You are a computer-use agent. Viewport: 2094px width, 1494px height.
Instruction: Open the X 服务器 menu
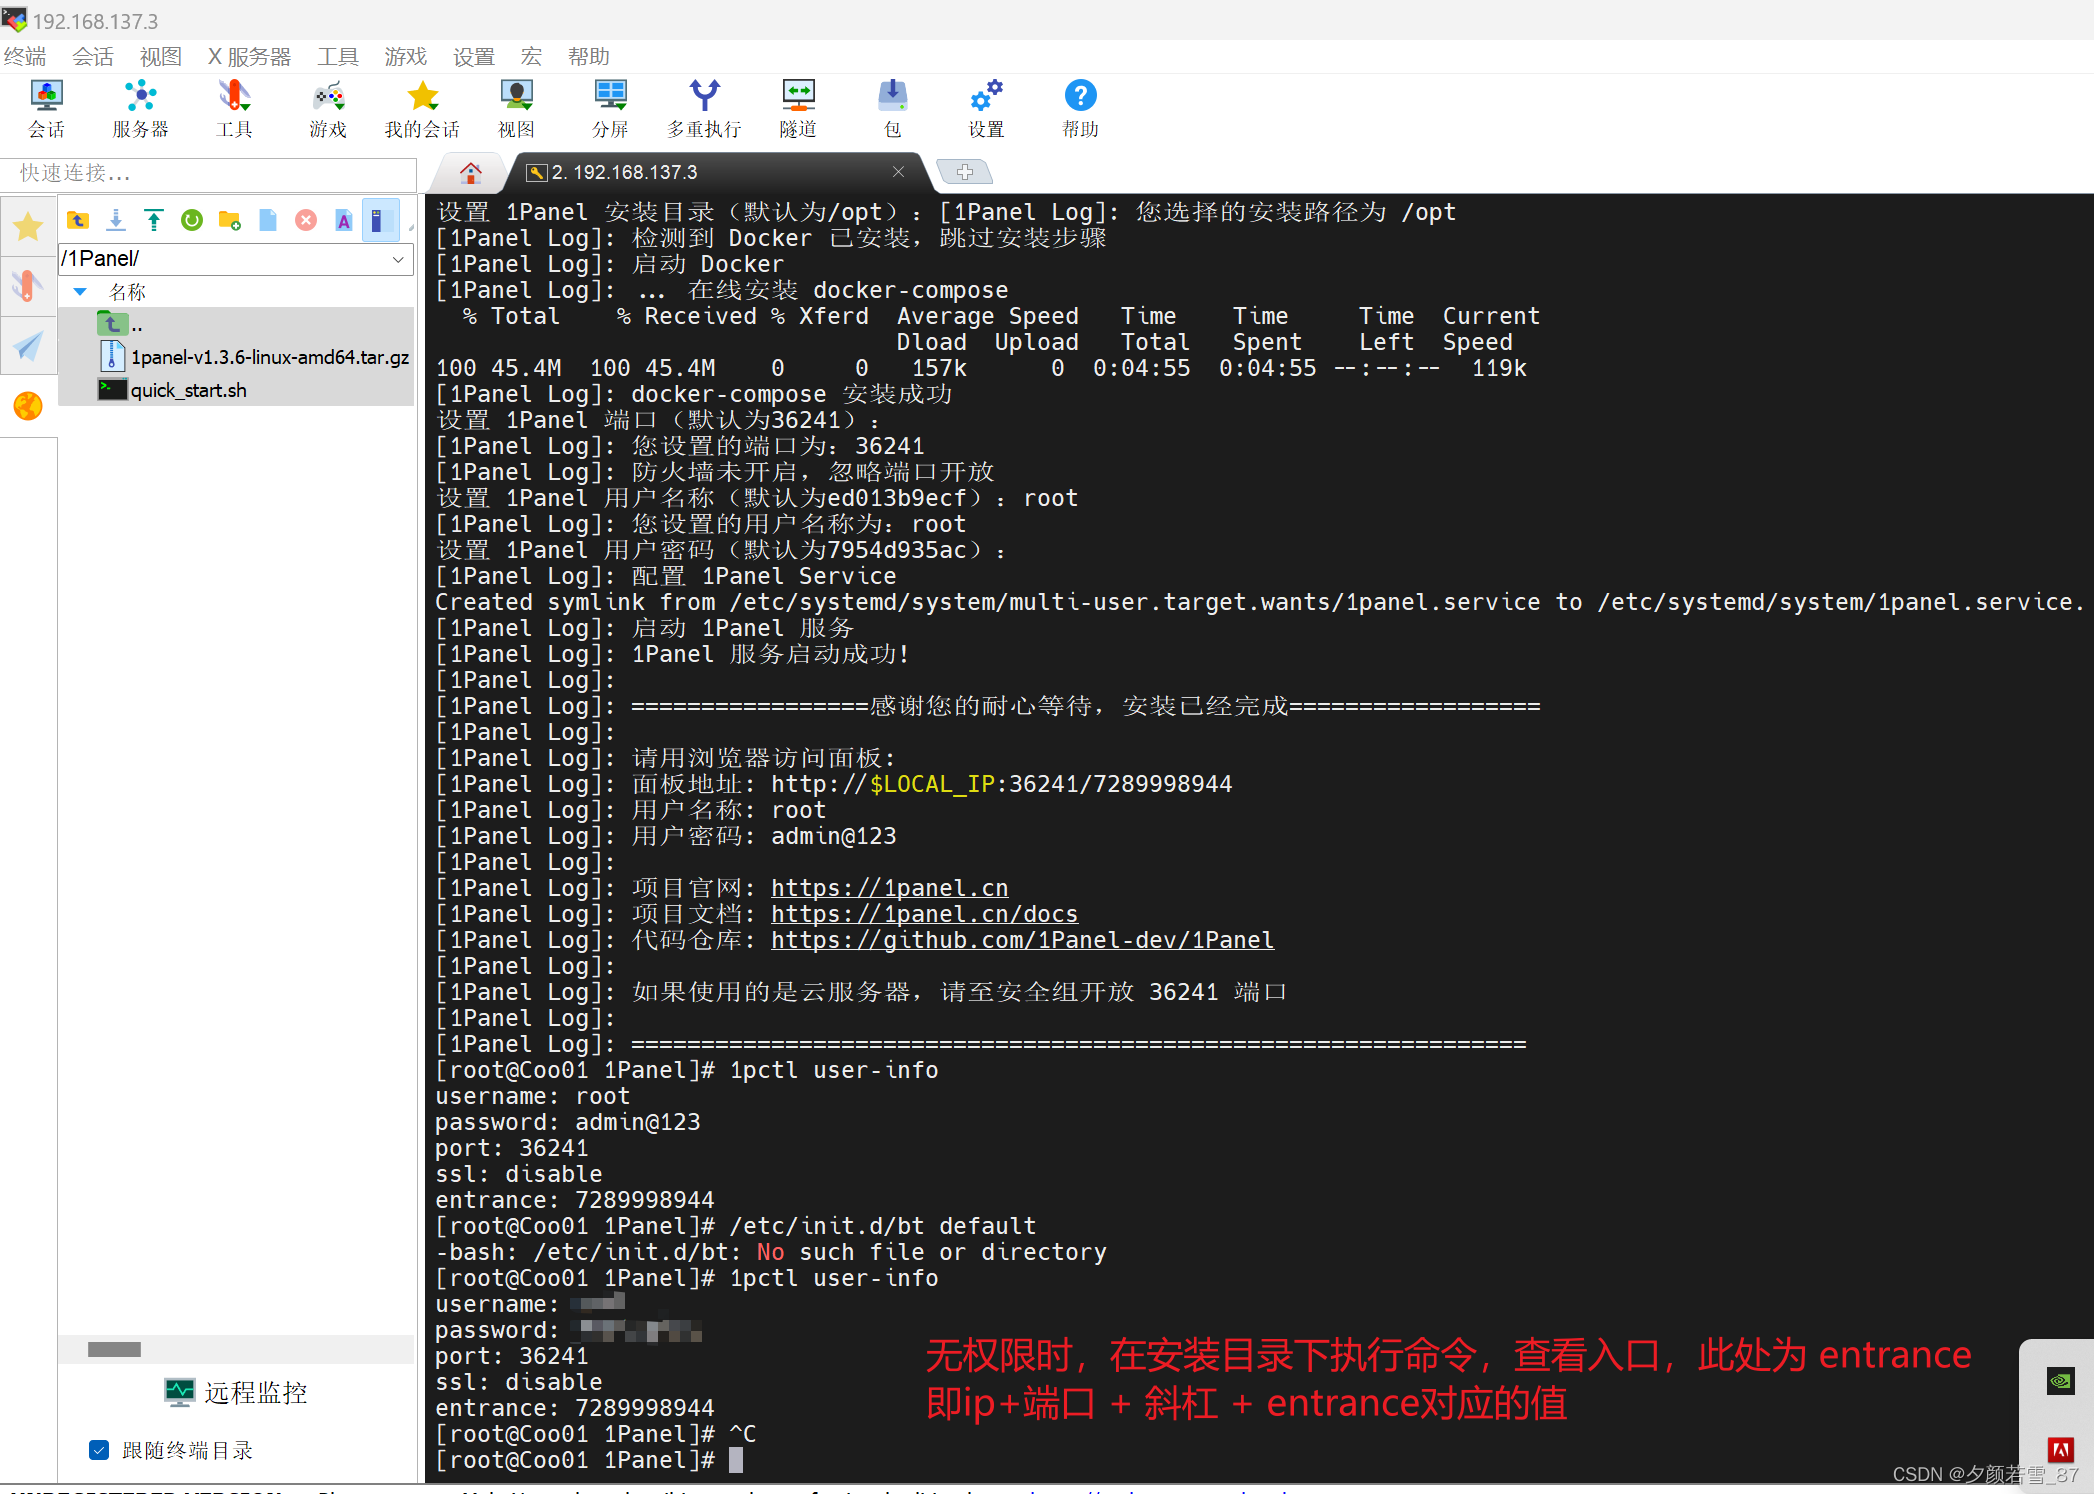click(x=250, y=57)
